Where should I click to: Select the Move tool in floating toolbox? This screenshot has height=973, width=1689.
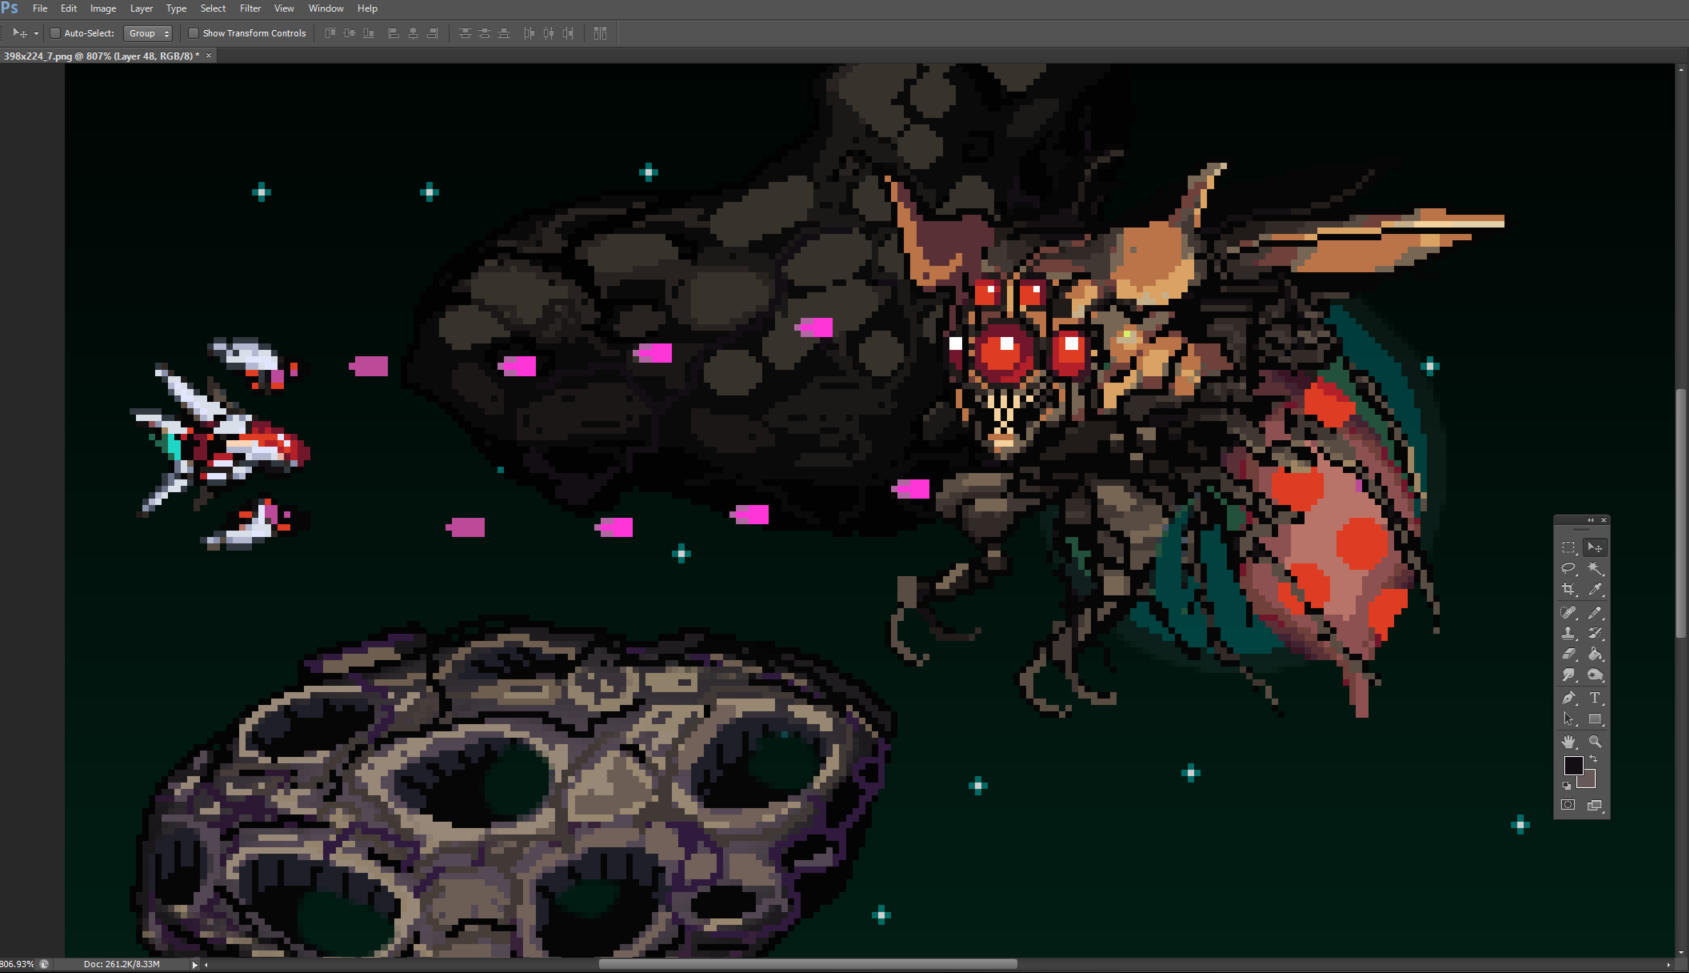tap(1595, 547)
